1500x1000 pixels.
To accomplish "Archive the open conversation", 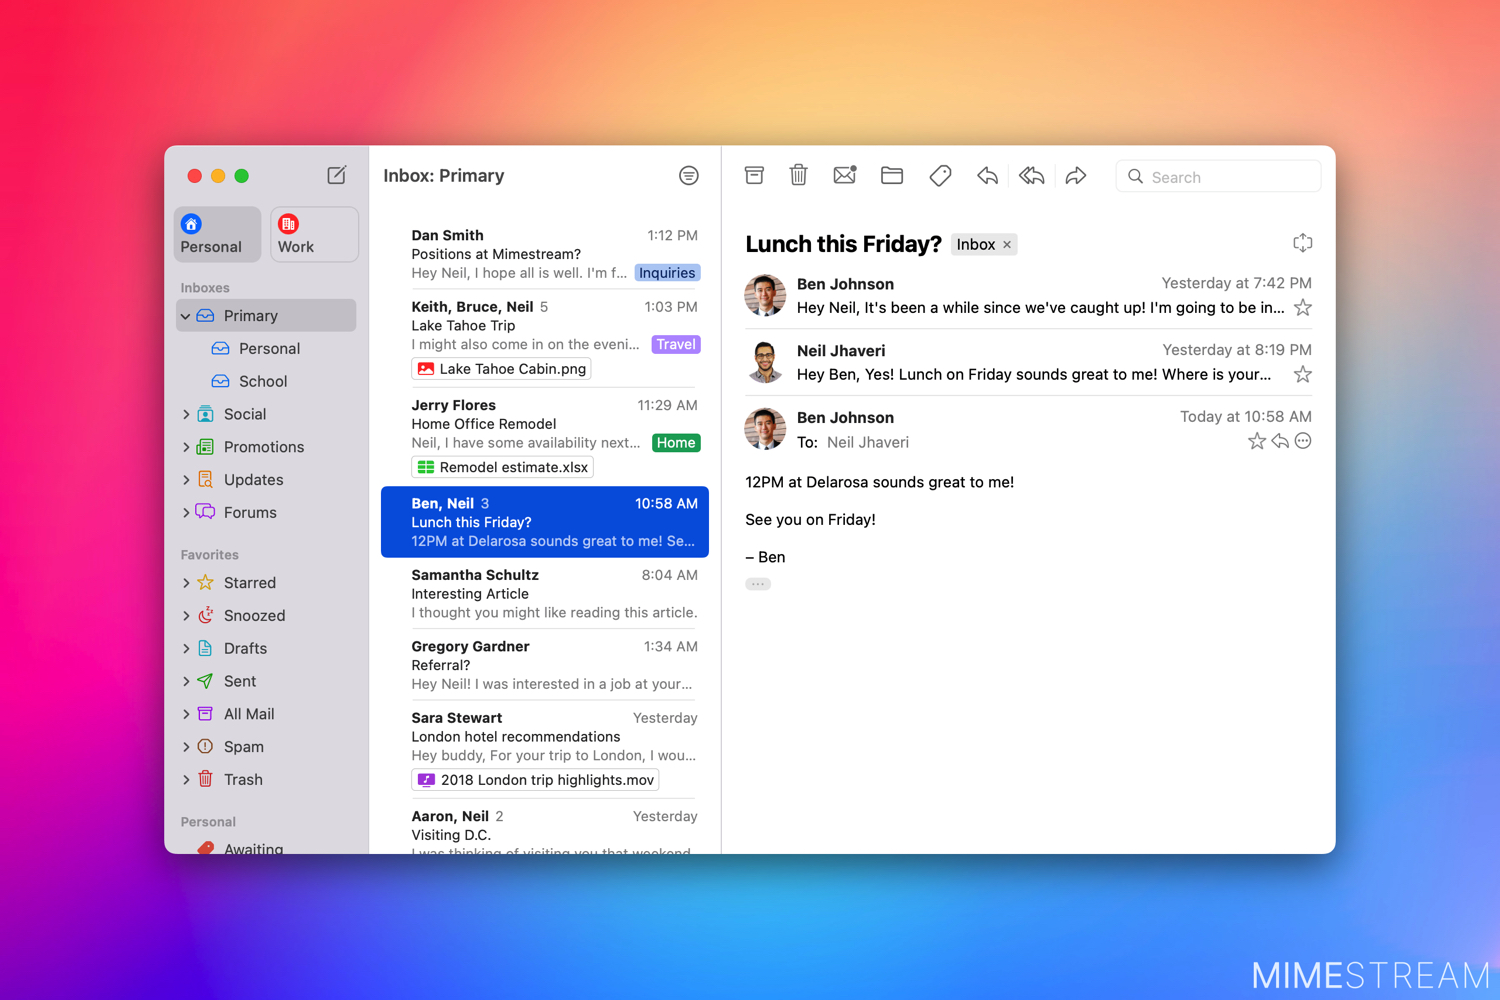I will click(x=755, y=176).
